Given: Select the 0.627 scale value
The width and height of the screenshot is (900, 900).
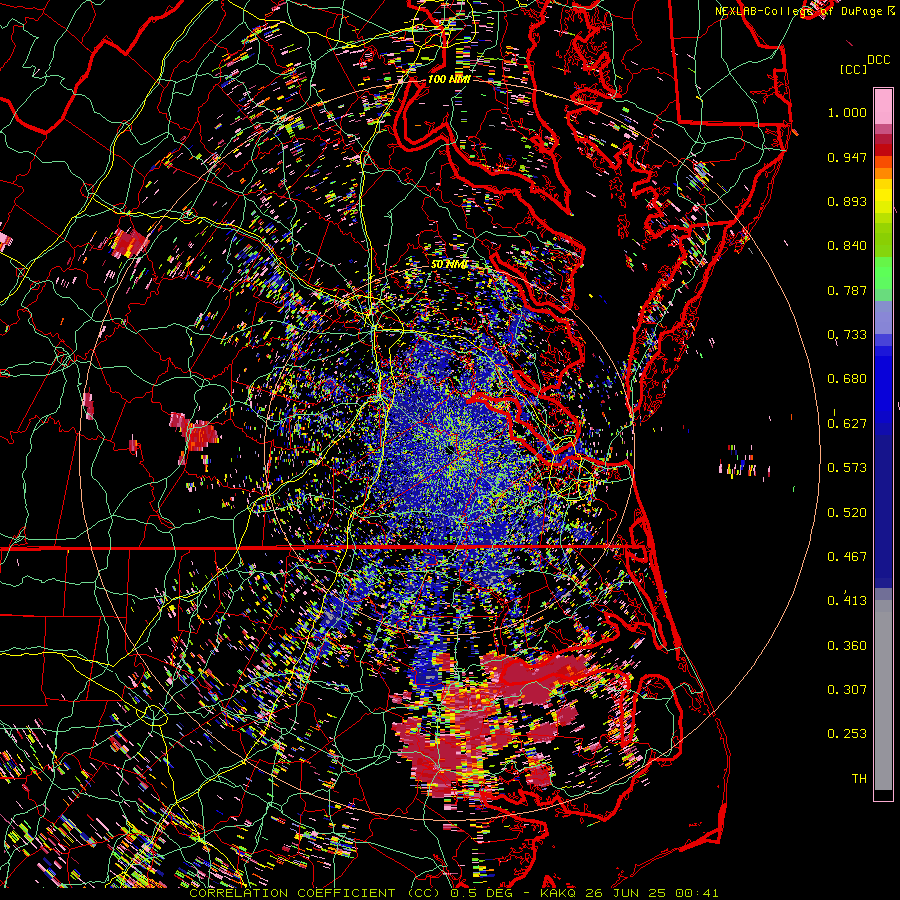Looking at the screenshot, I should click(847, 424).
